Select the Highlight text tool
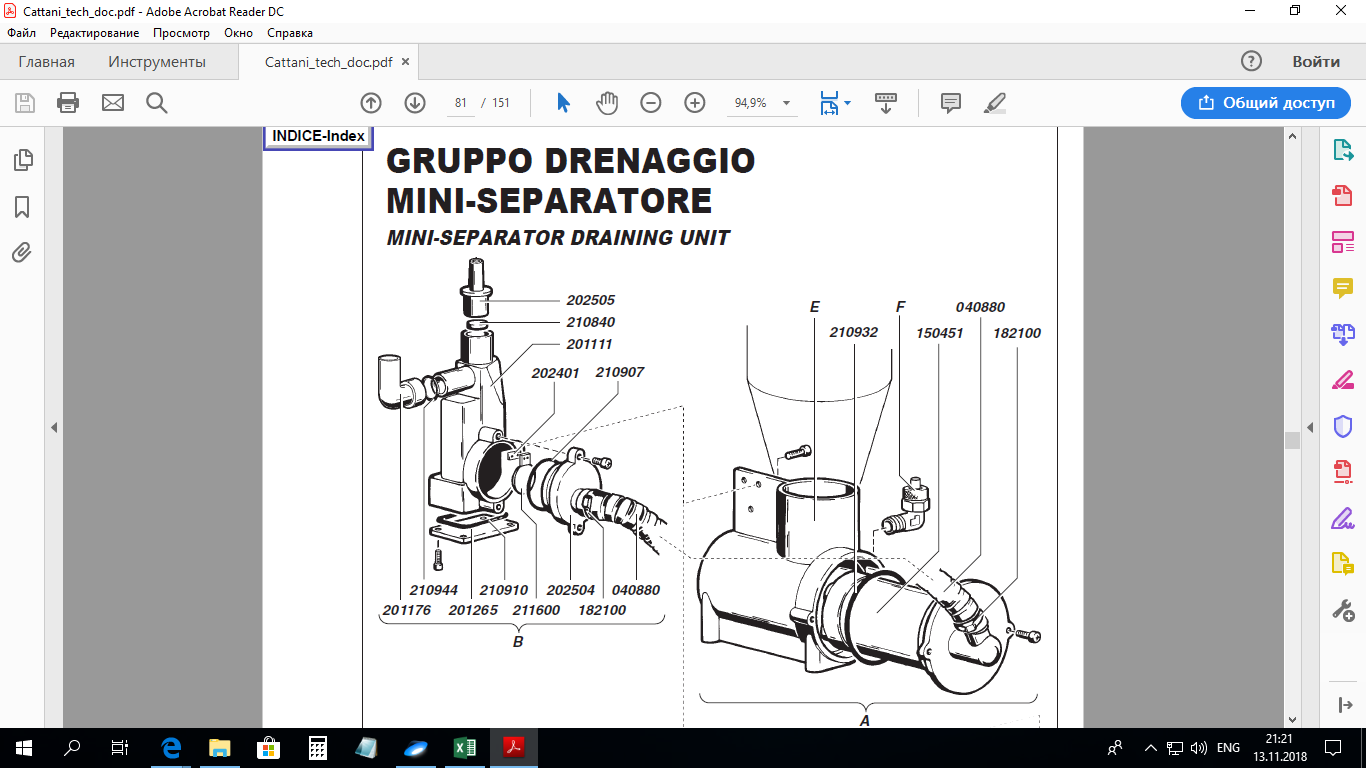This screenshot has height=768, width=1366. pos(995,103)
